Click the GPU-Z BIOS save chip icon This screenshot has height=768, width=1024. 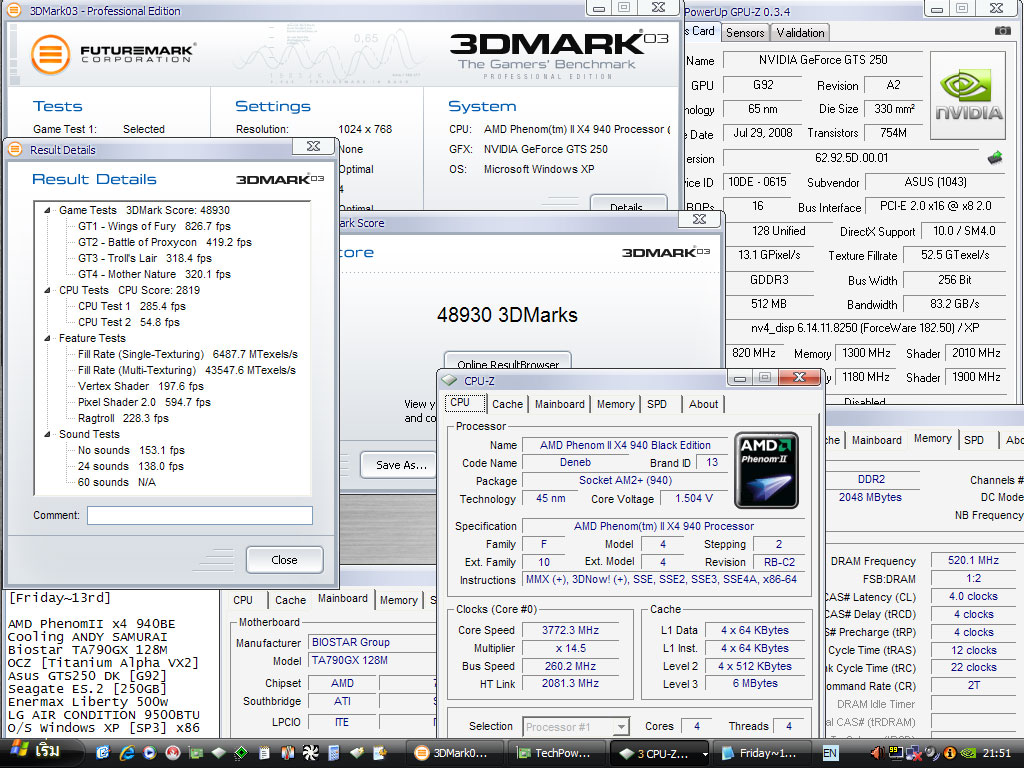[x=995, y=158]
